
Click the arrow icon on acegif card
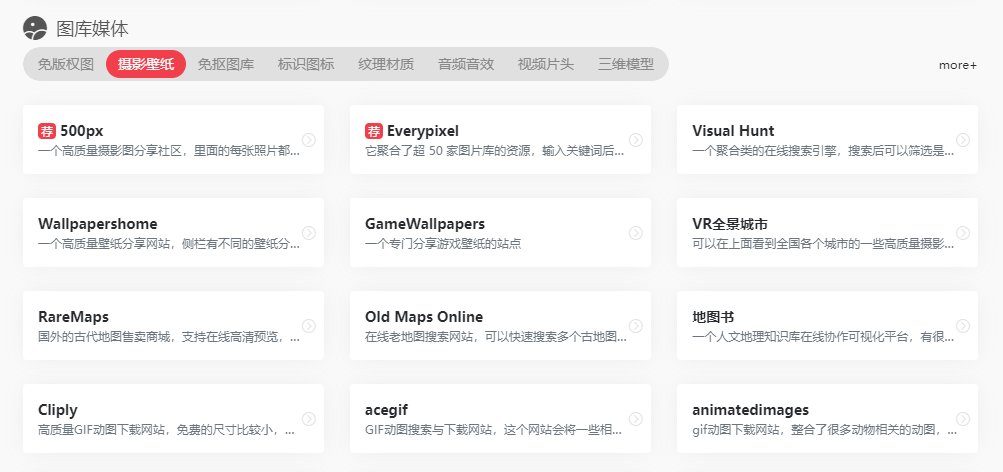point(635,419)
